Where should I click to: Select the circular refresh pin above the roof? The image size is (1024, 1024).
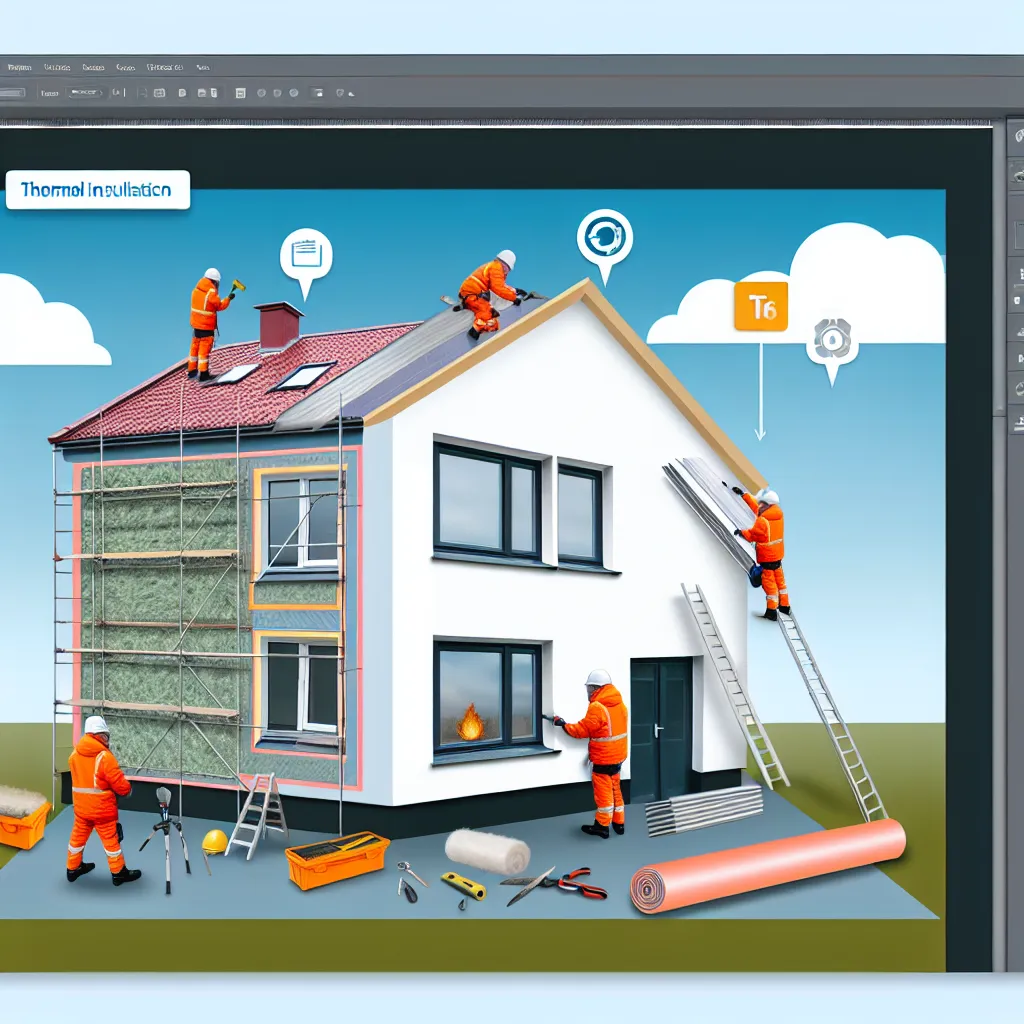pyautogui.click(x=604, y=236)
